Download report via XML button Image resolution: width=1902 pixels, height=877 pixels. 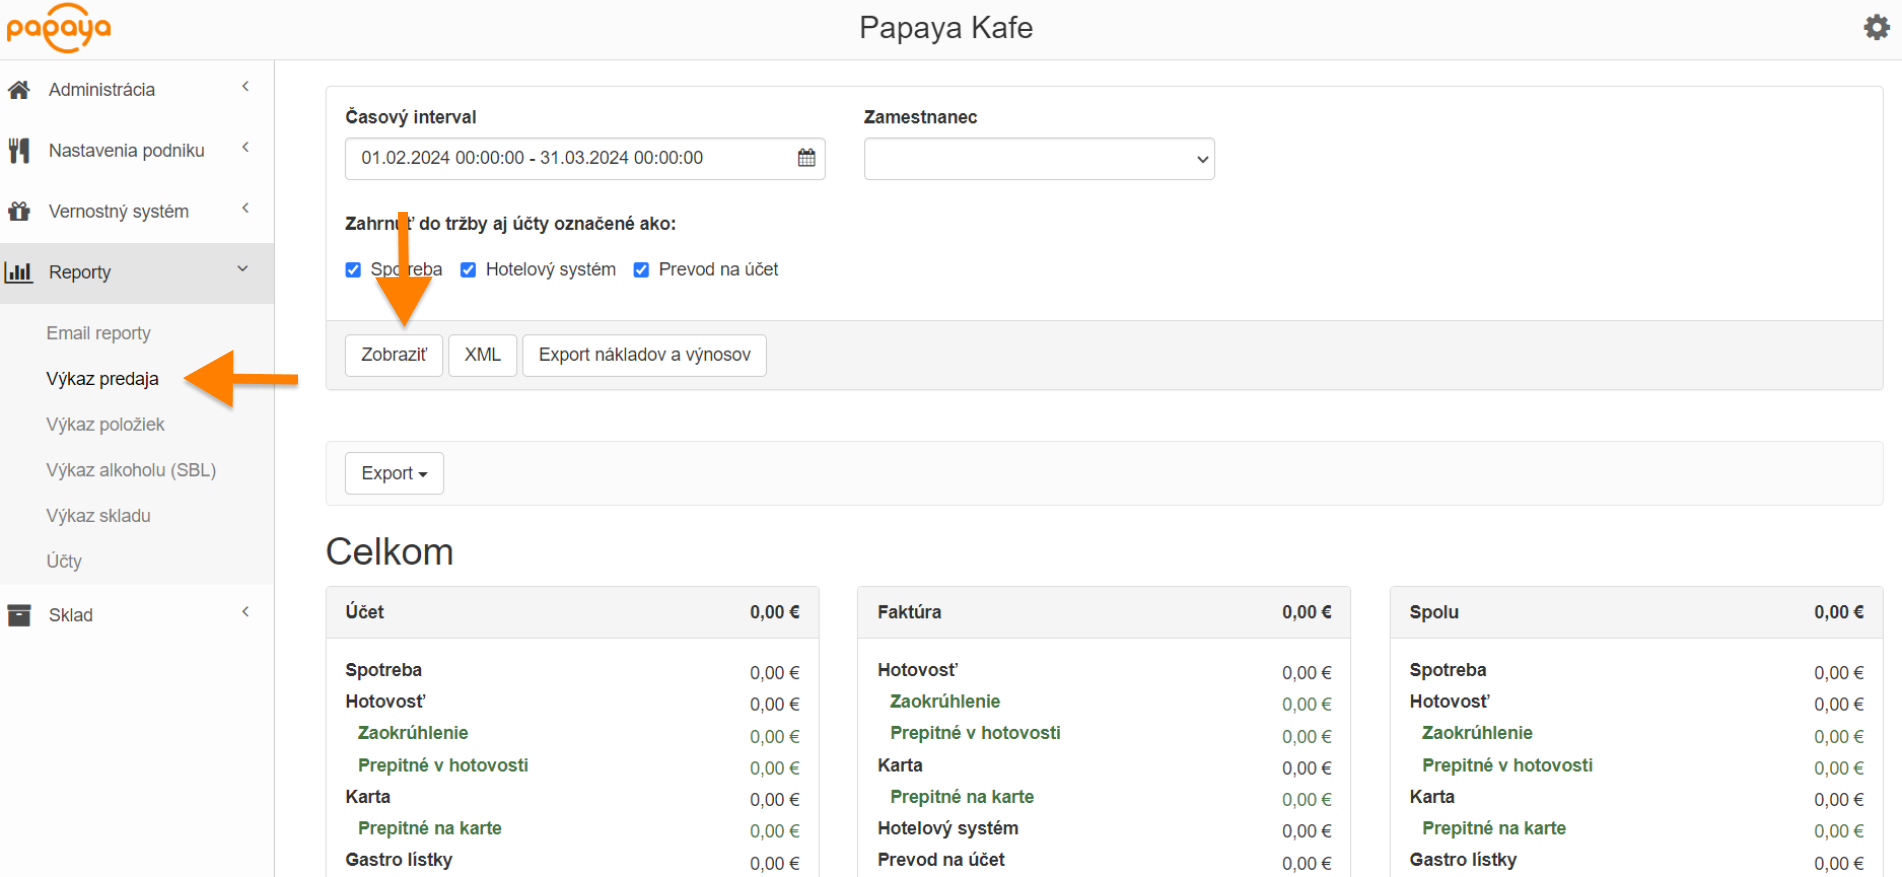pyautogui.click(x=482, y=355)
